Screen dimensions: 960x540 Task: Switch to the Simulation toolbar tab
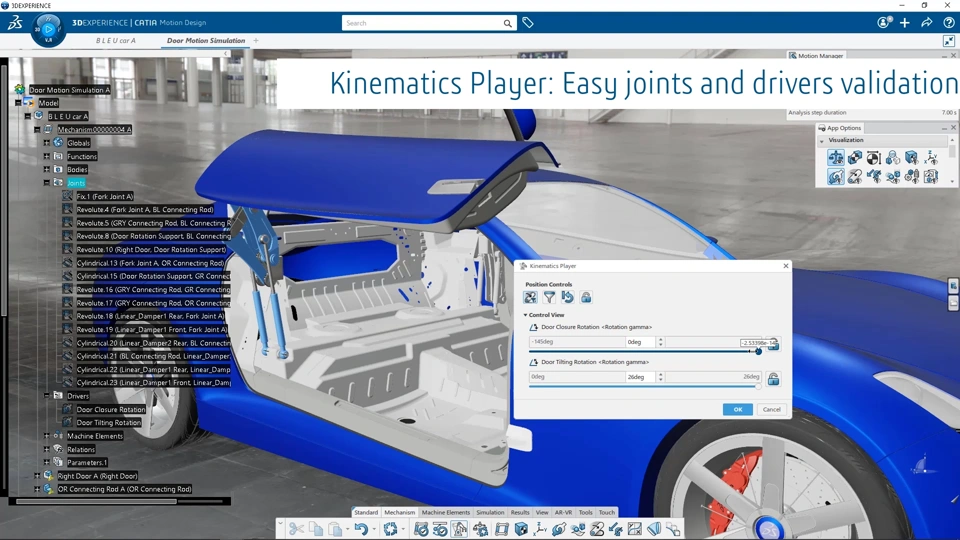tap(490, 512)
